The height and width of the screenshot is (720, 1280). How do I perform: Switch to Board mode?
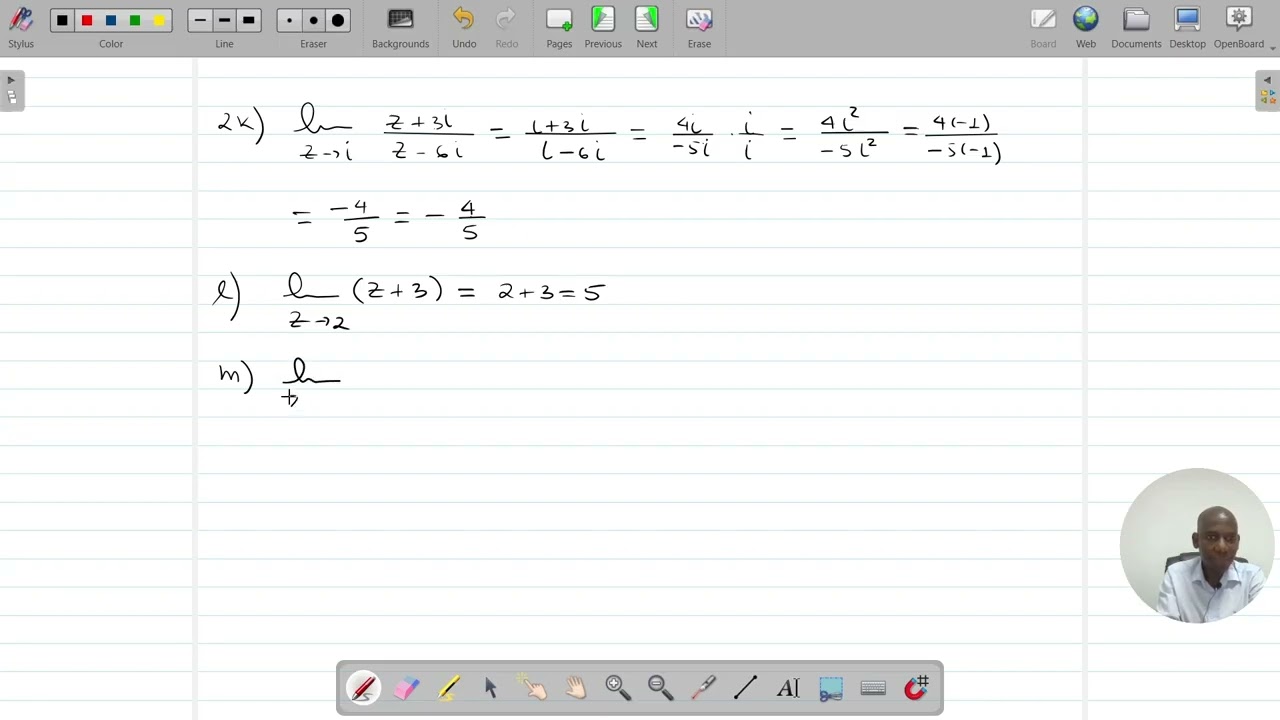(1043, 27)
